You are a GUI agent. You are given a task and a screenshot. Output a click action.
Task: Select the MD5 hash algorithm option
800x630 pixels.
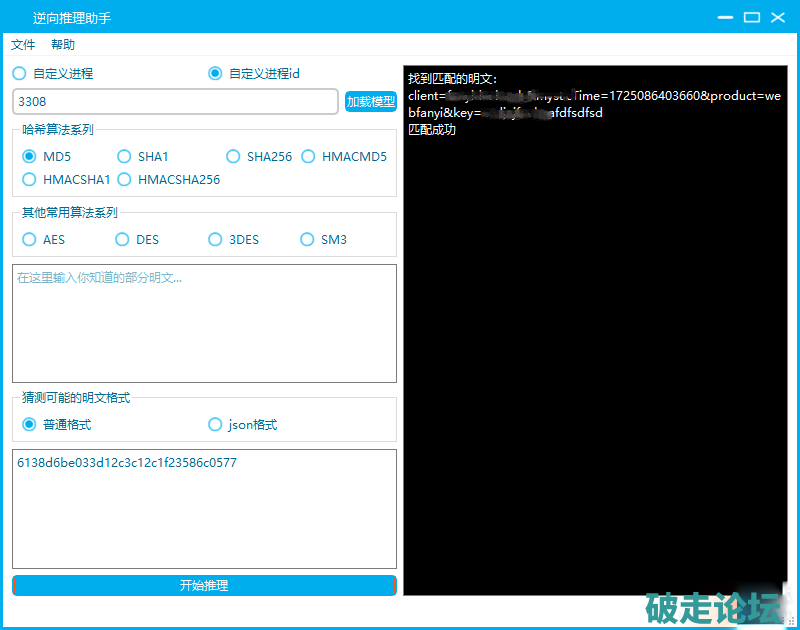click(x=30, y=156)
